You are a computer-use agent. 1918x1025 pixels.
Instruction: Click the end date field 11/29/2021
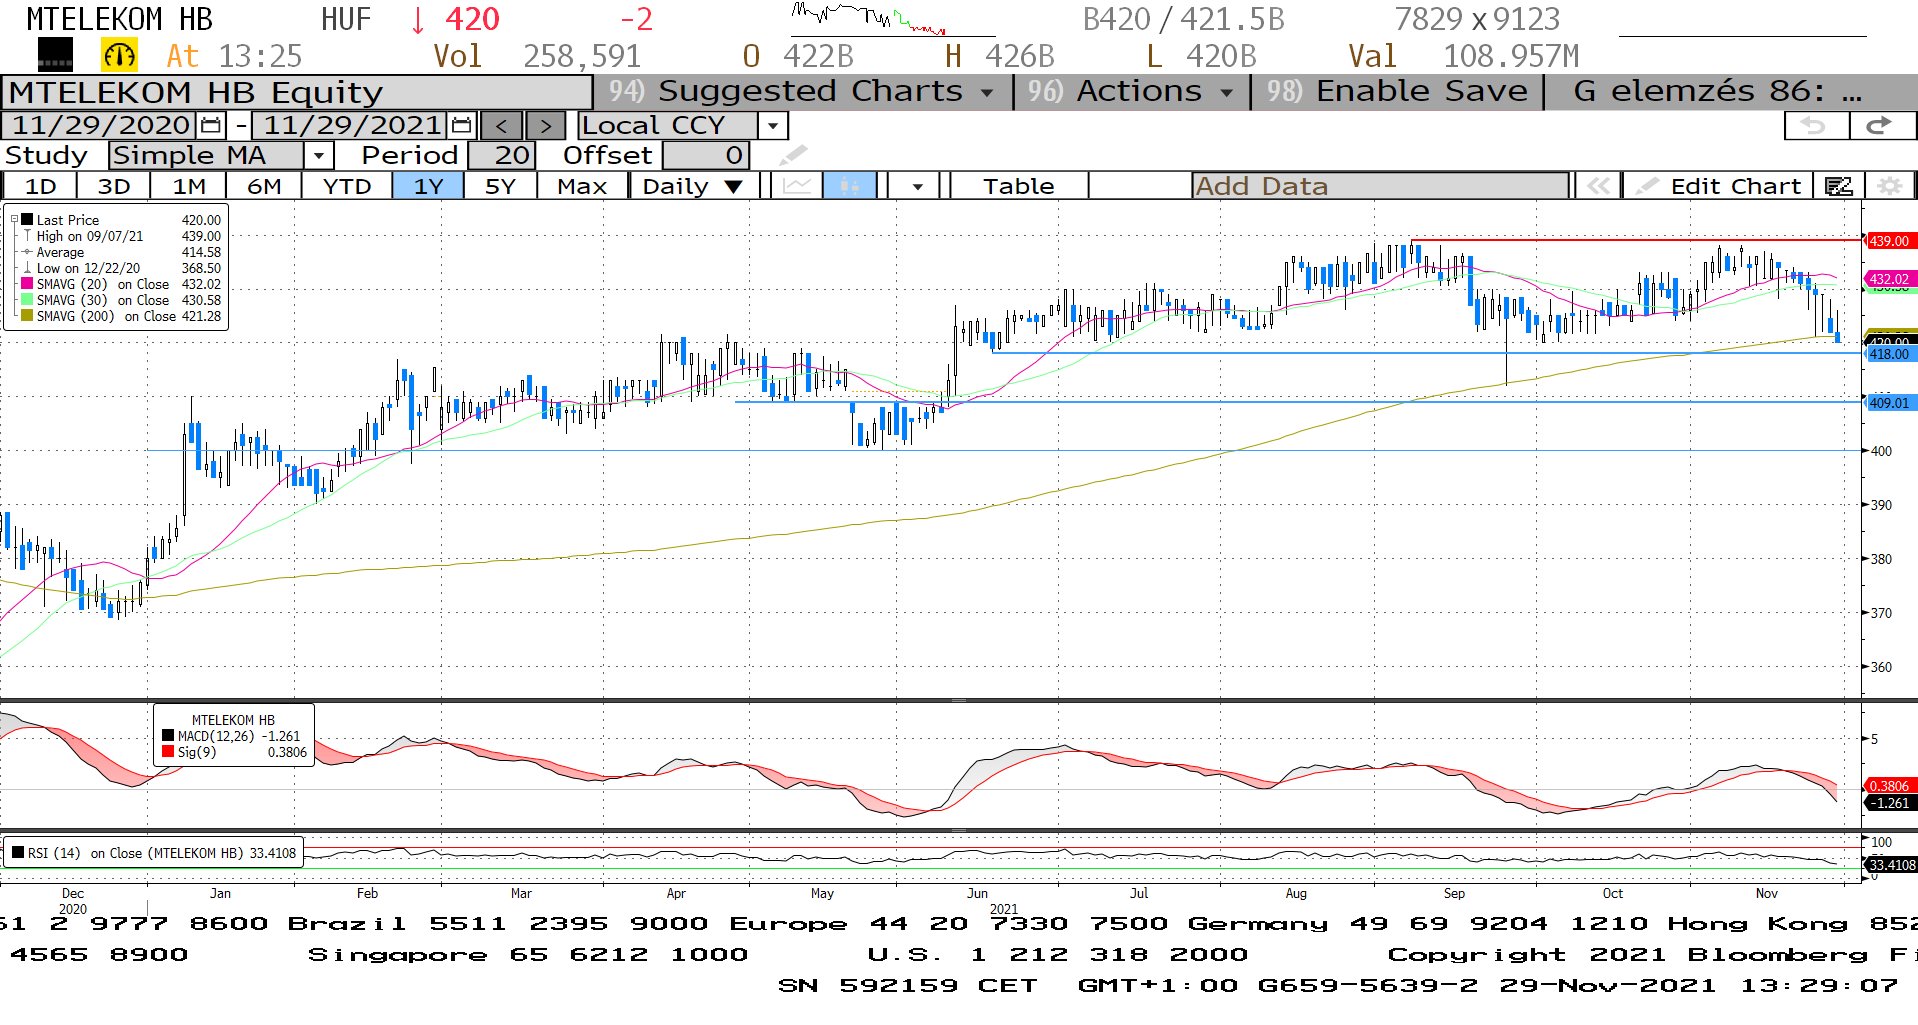pos(351,126)
